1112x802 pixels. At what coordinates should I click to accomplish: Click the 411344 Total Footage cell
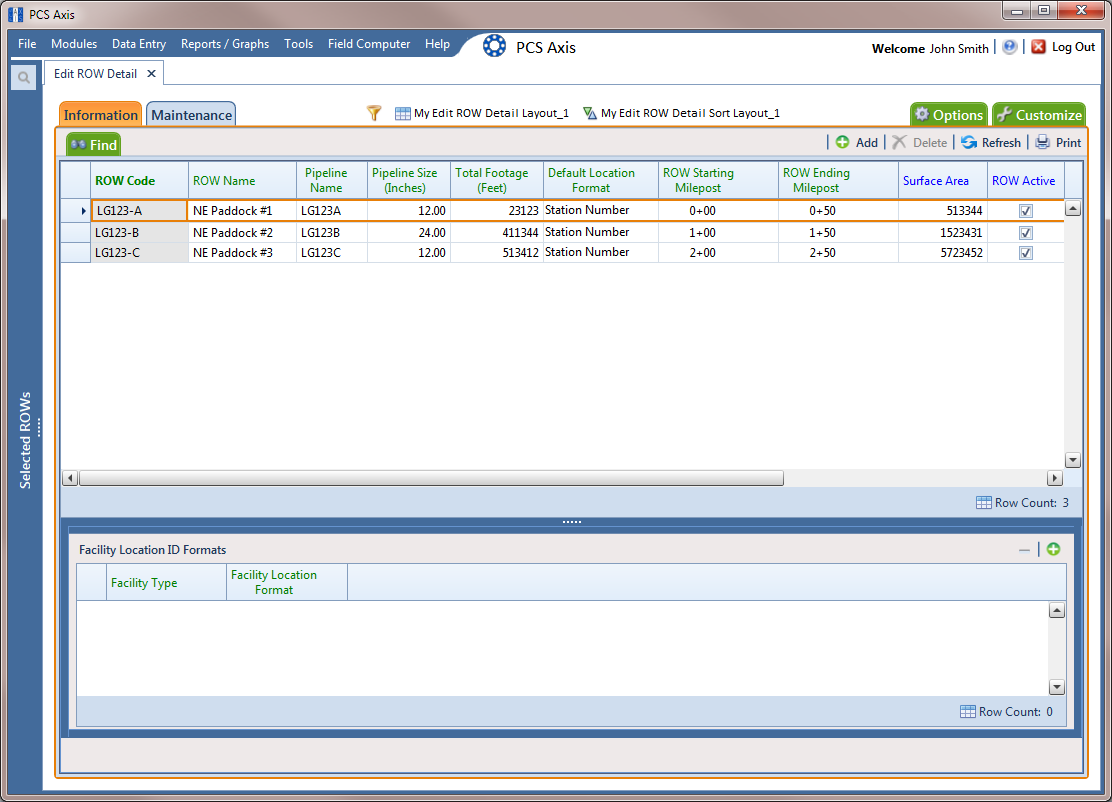point(496,233)
